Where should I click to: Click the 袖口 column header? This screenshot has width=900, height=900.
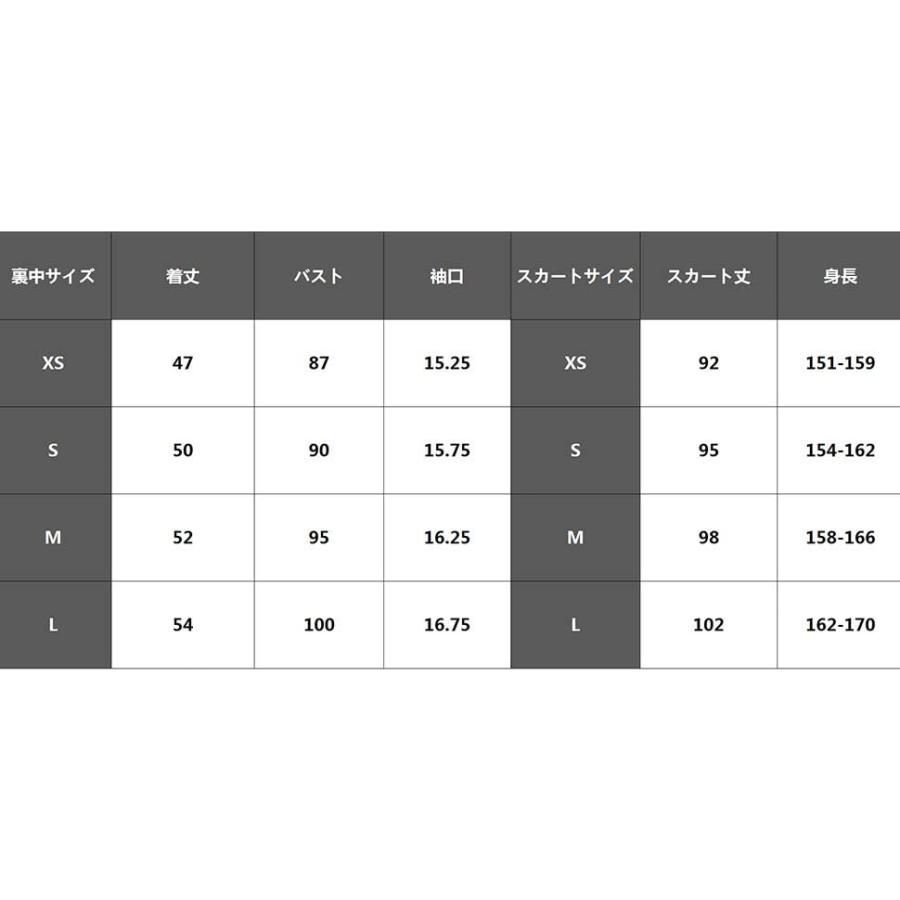point(447,276)
